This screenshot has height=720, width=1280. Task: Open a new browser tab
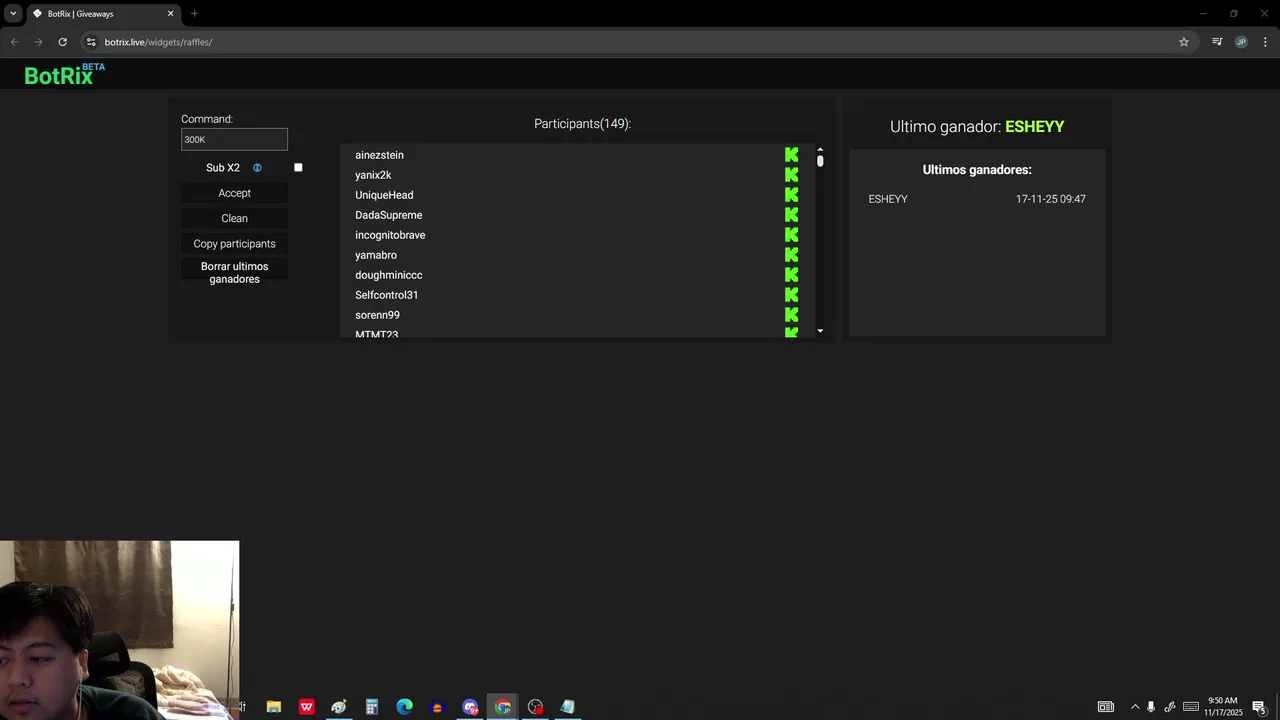tap(194, 14)
